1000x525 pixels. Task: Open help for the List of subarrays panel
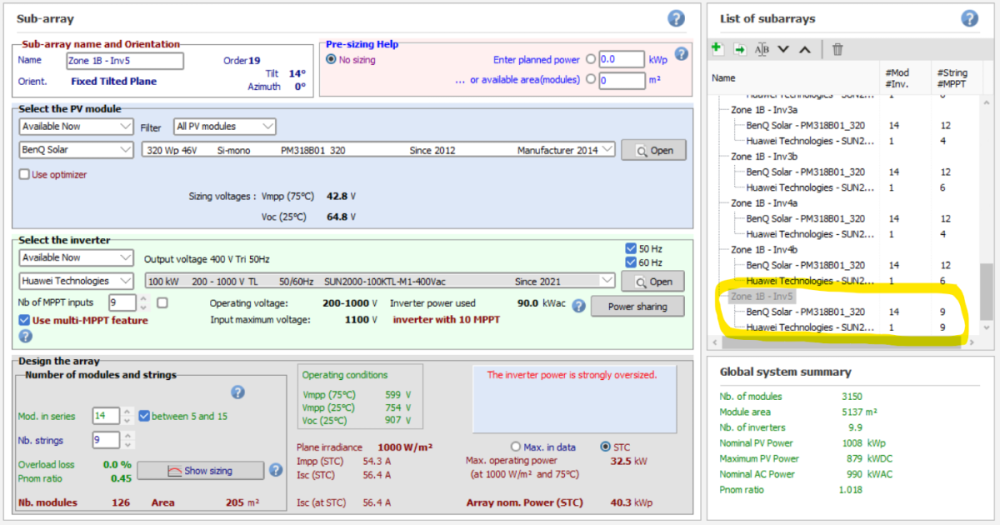[x=969, y=18]
